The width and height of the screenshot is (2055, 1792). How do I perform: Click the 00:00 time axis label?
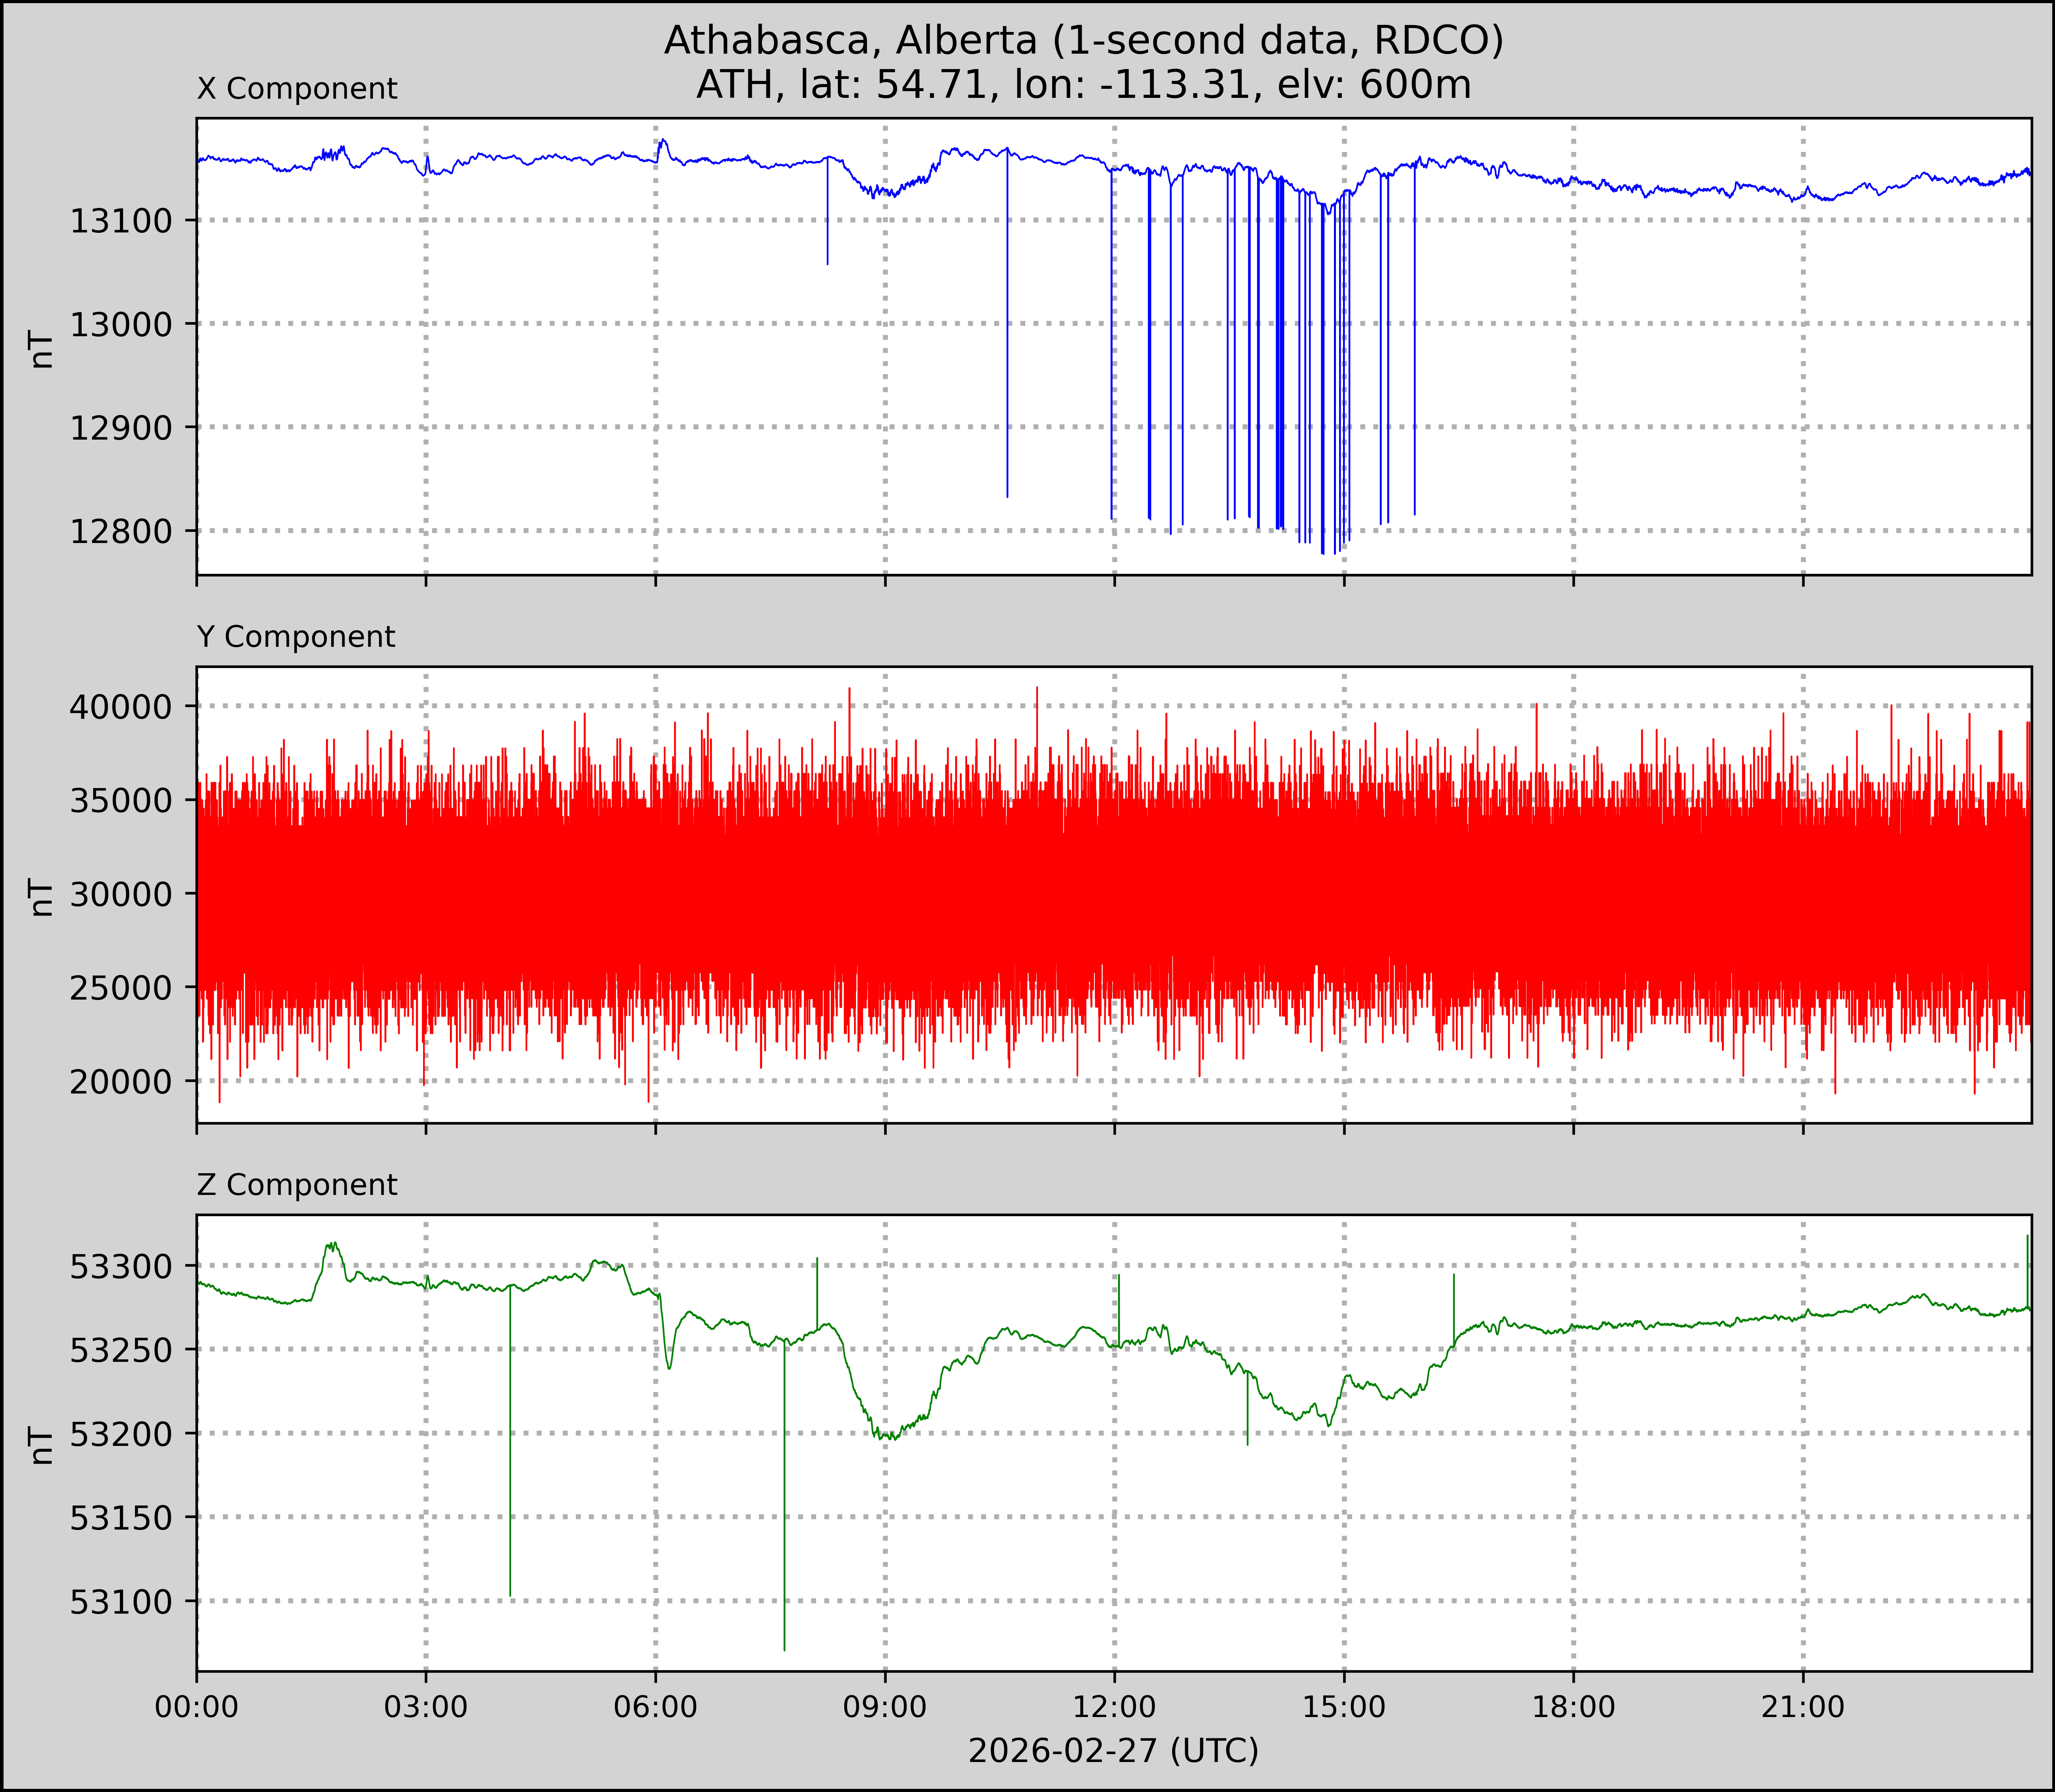coord(197,1707)
